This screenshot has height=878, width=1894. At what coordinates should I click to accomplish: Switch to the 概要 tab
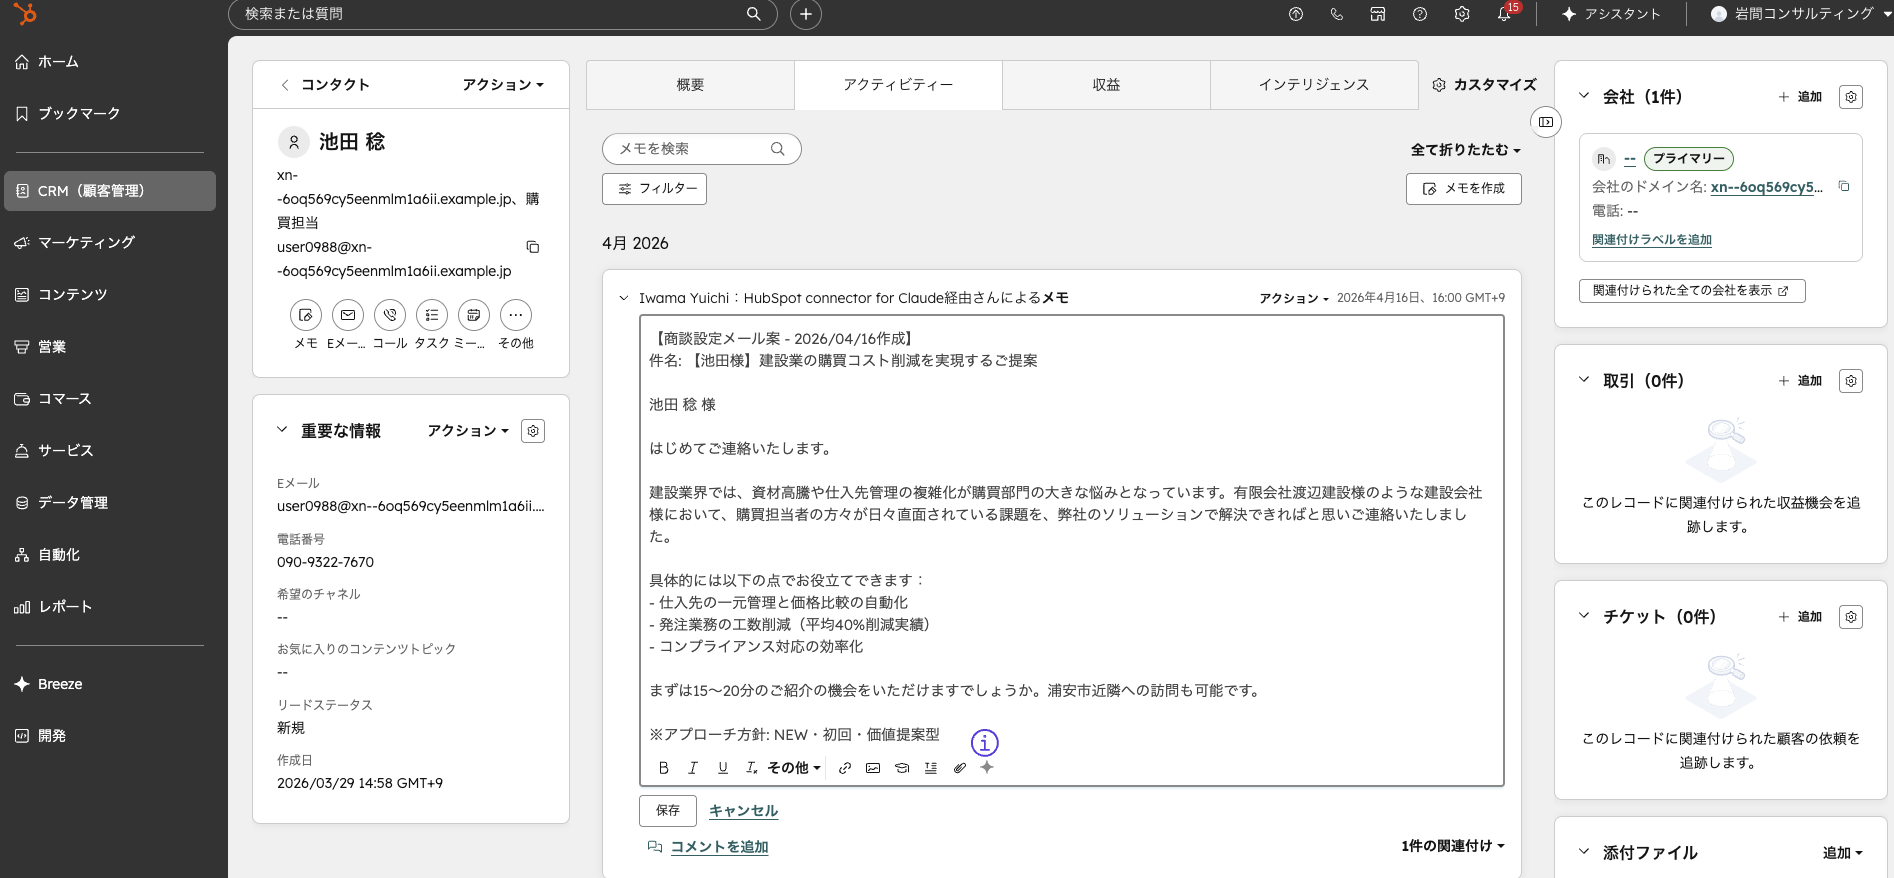point(690,85)
